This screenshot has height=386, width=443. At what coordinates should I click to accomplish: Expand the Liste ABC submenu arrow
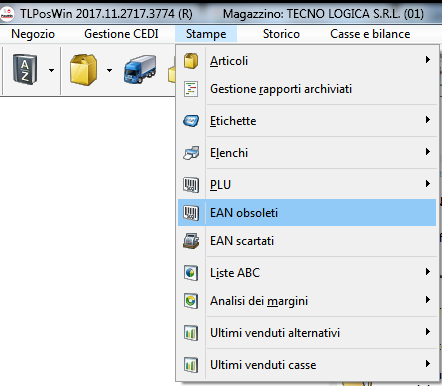[428, 272]
